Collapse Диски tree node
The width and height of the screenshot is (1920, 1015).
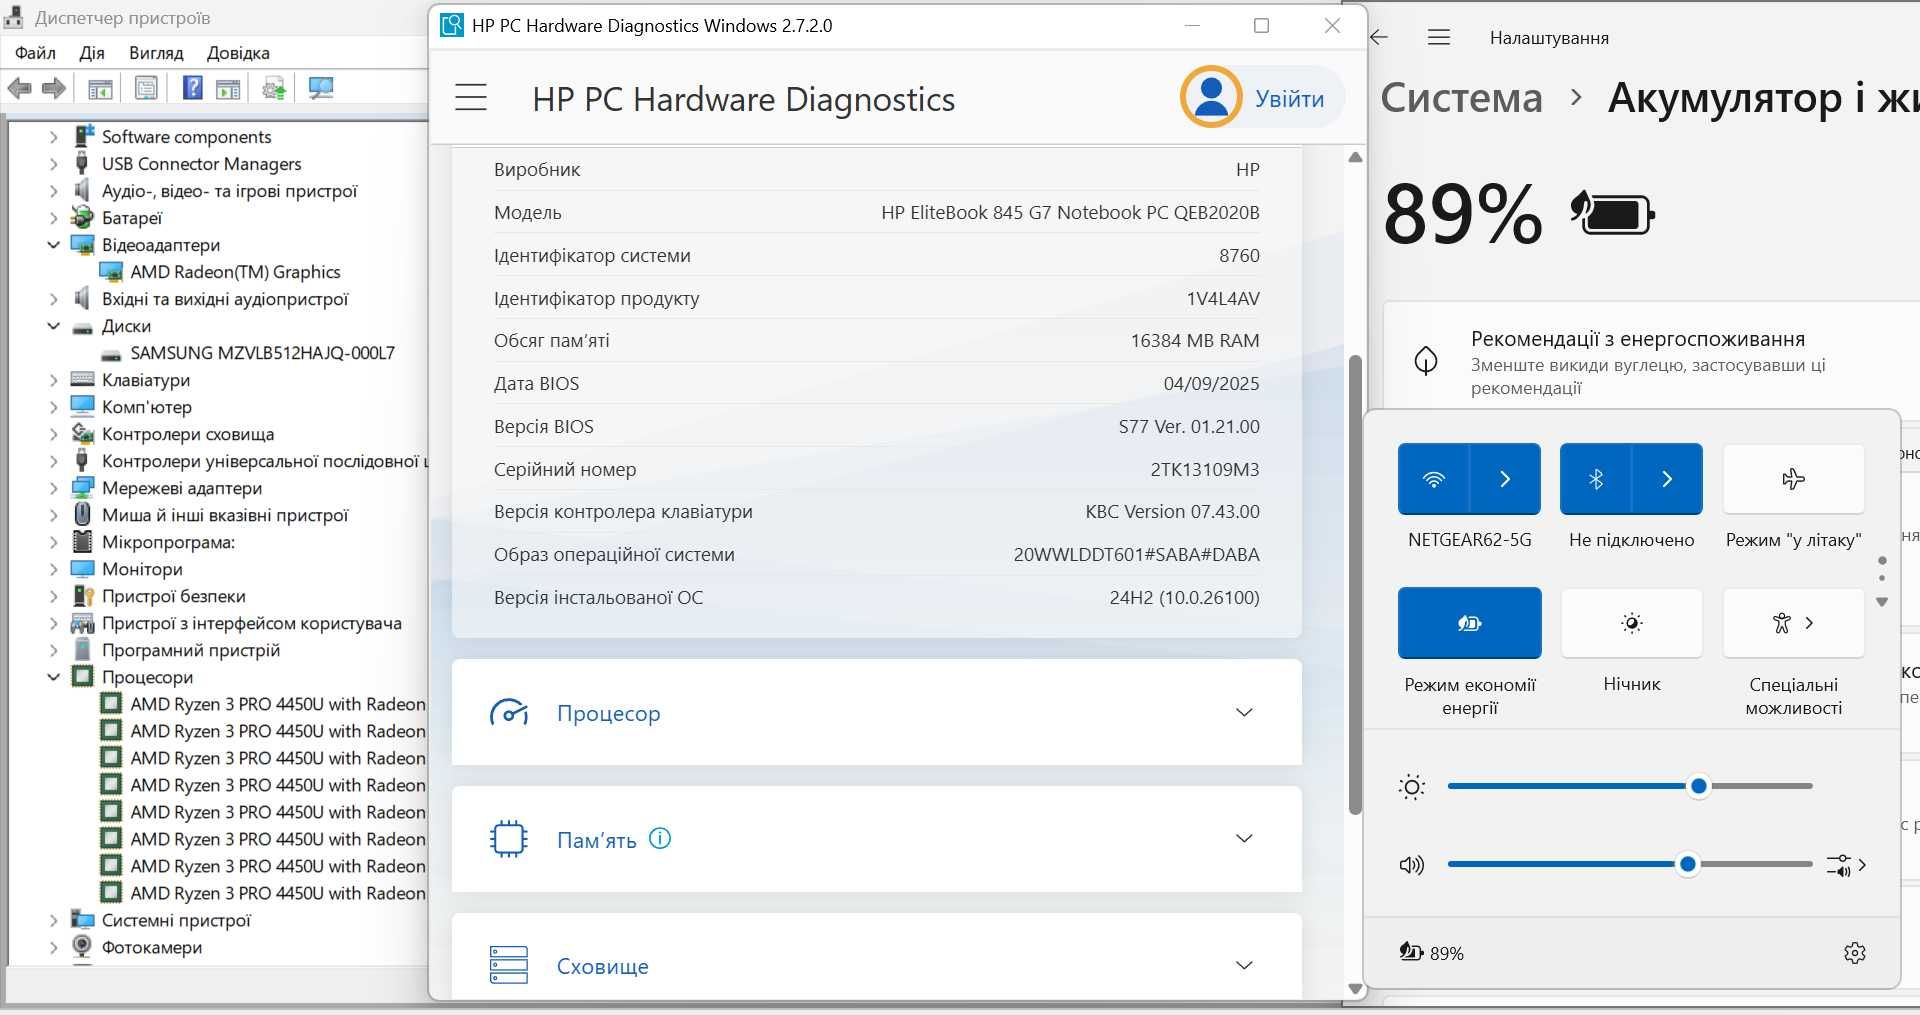(x=54, y=326)
